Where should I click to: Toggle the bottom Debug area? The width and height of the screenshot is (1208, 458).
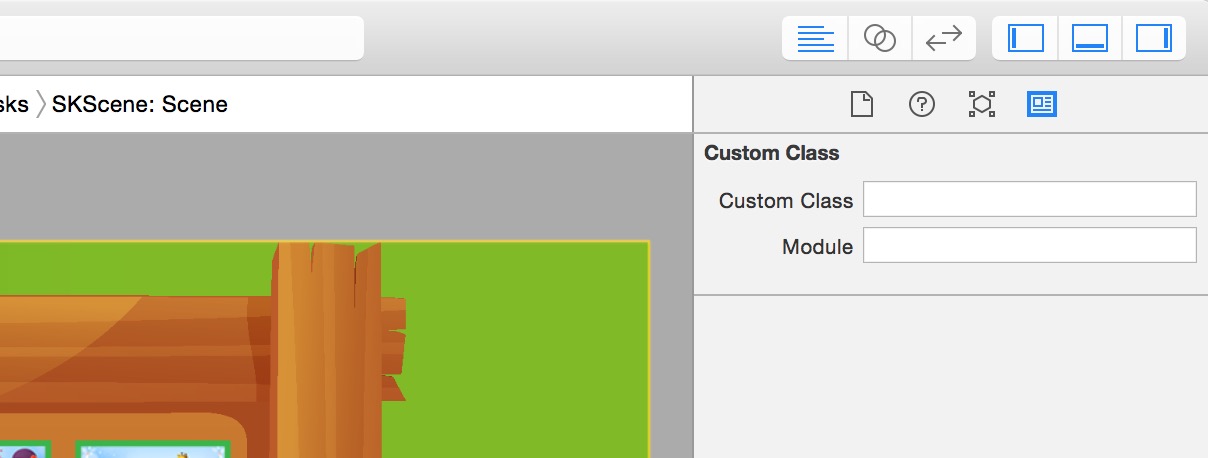click(x=1089, y=38)
